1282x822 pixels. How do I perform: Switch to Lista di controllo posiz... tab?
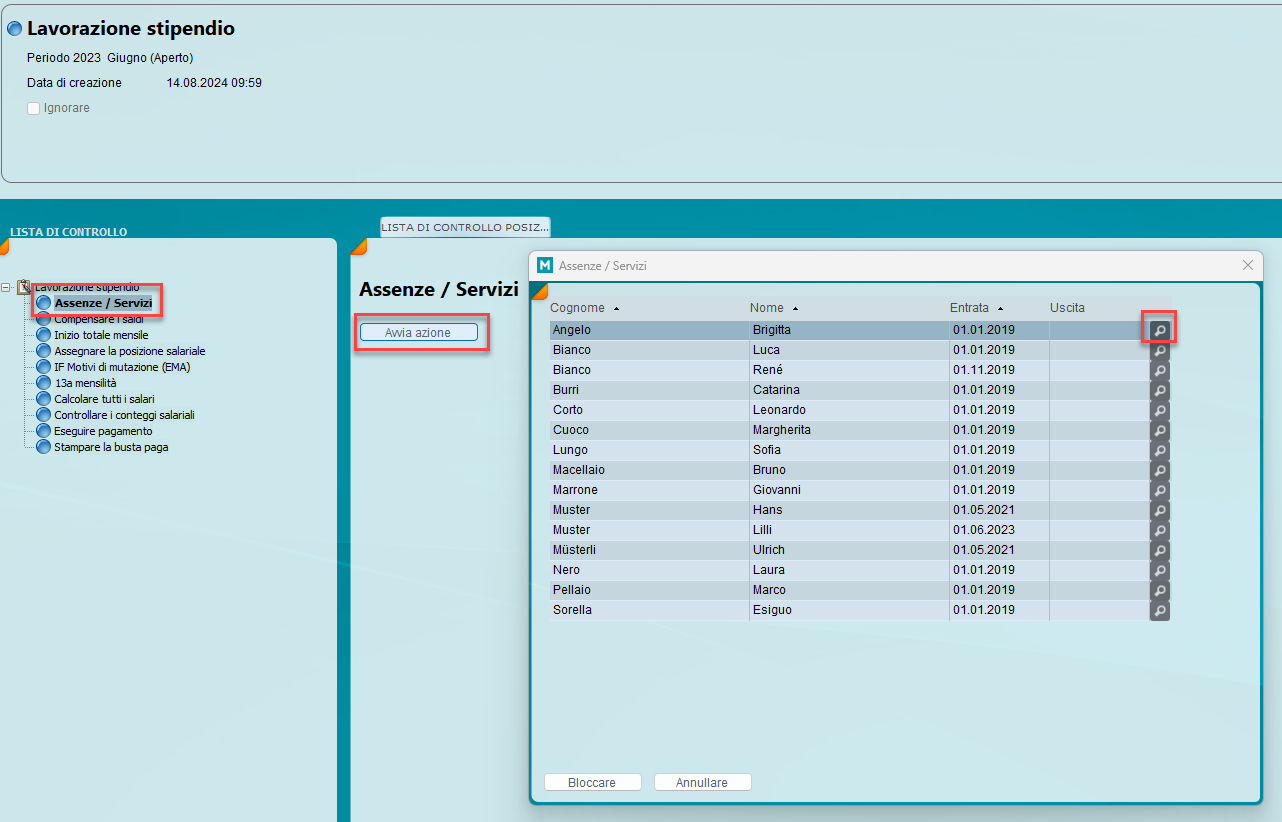(465, 227)
